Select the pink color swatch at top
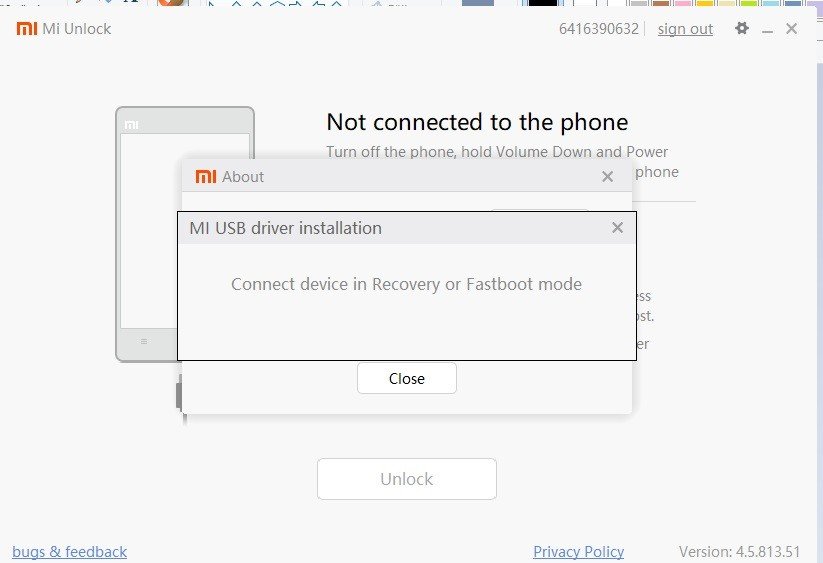823x563 pixels. (x=682, y=3)
